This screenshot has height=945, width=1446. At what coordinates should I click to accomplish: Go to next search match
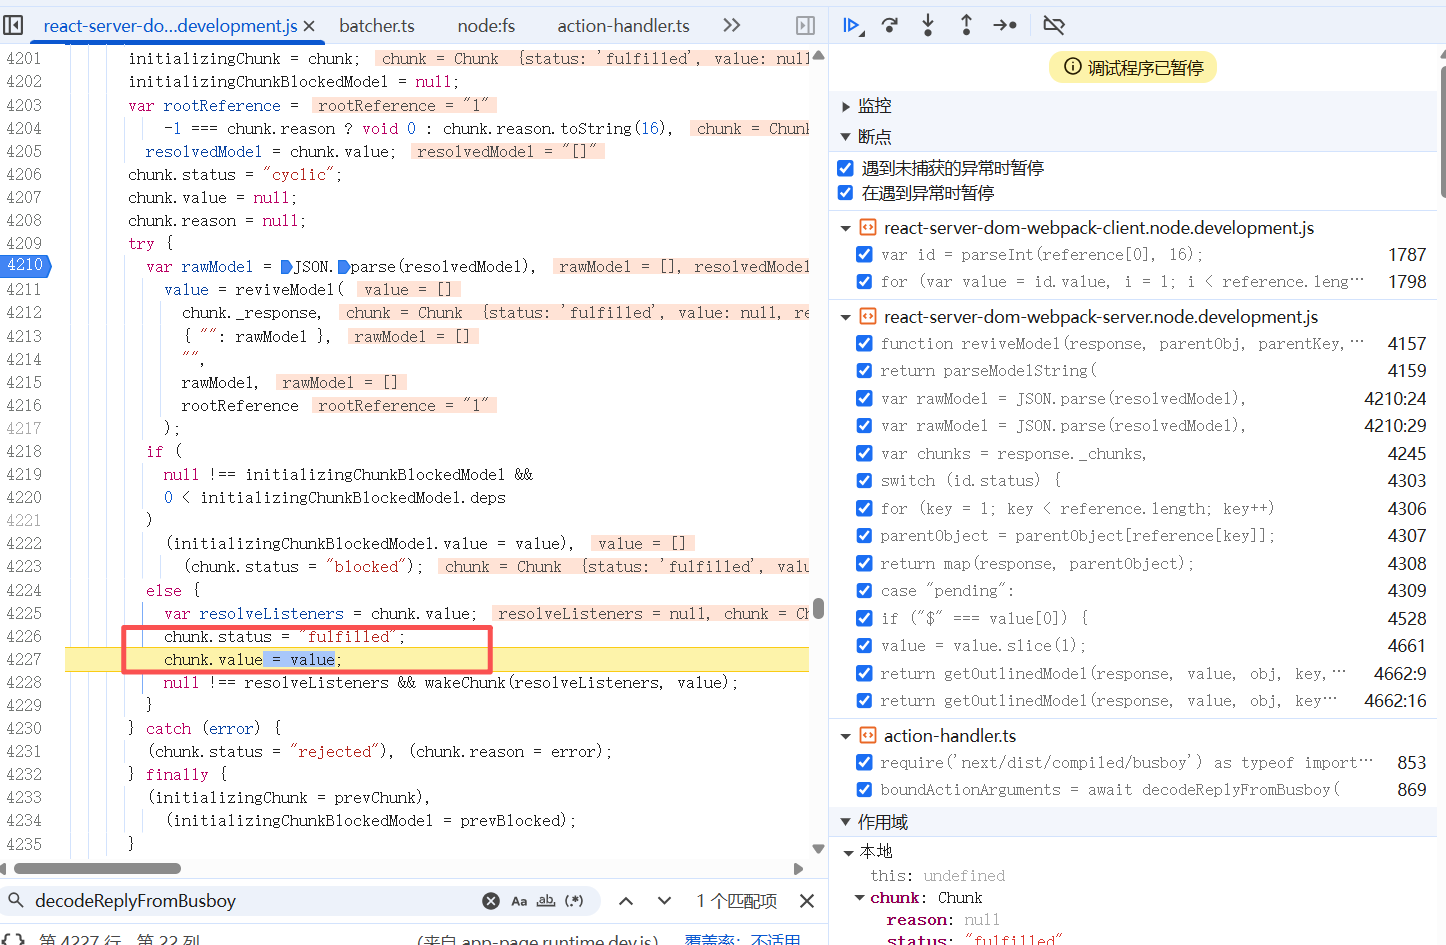tap(664, 901)
